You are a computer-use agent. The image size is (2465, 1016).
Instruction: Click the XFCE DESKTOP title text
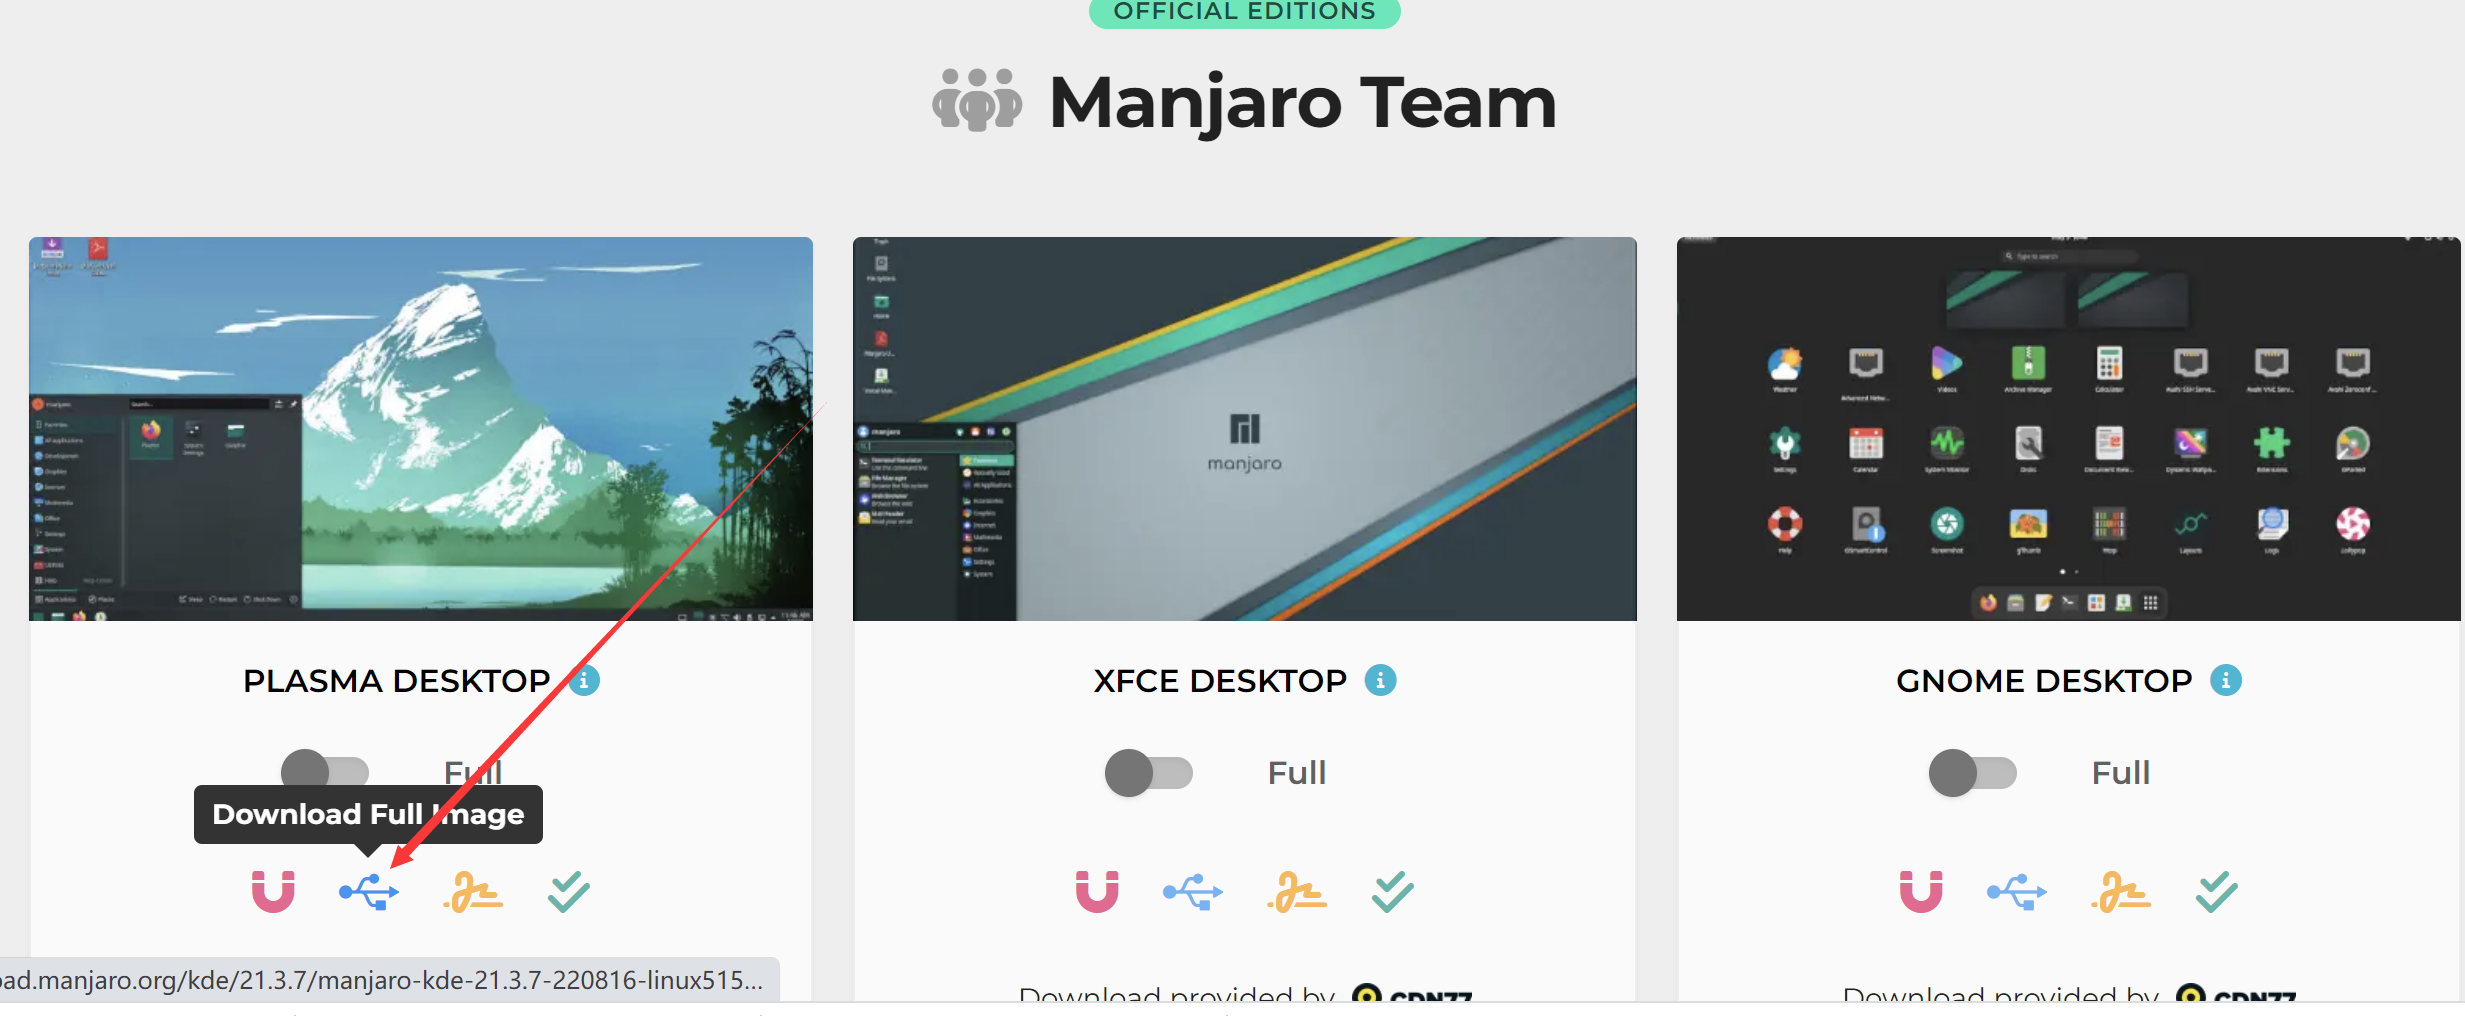pyautogui.click(x=1220, y=681)
